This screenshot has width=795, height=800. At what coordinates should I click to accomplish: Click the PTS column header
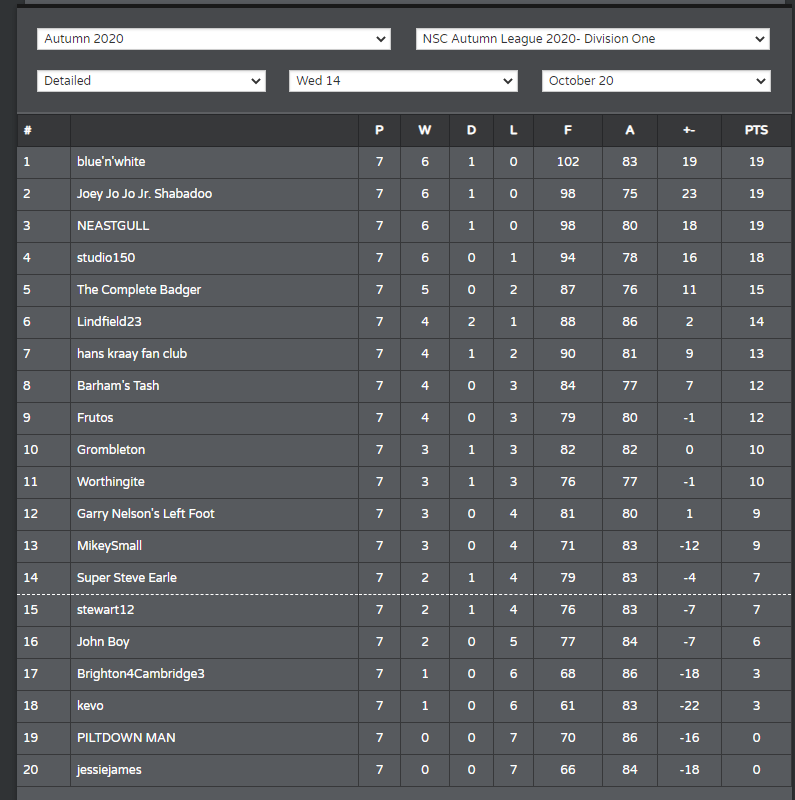(756, 130)
